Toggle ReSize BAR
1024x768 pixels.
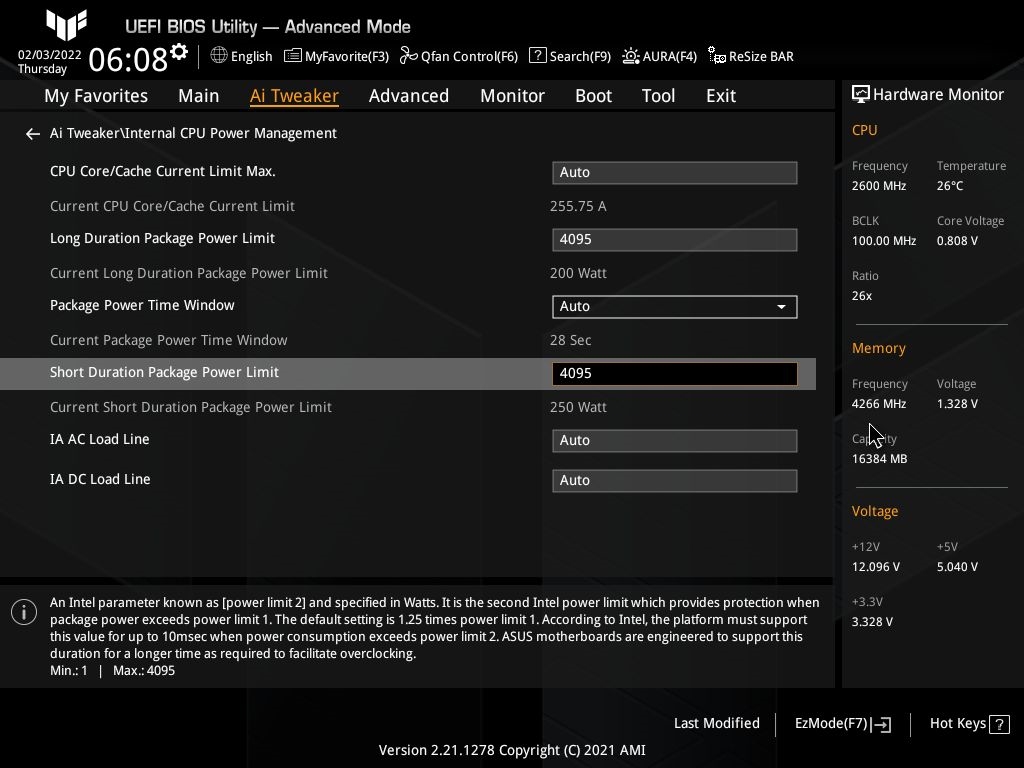coord(751,56)
